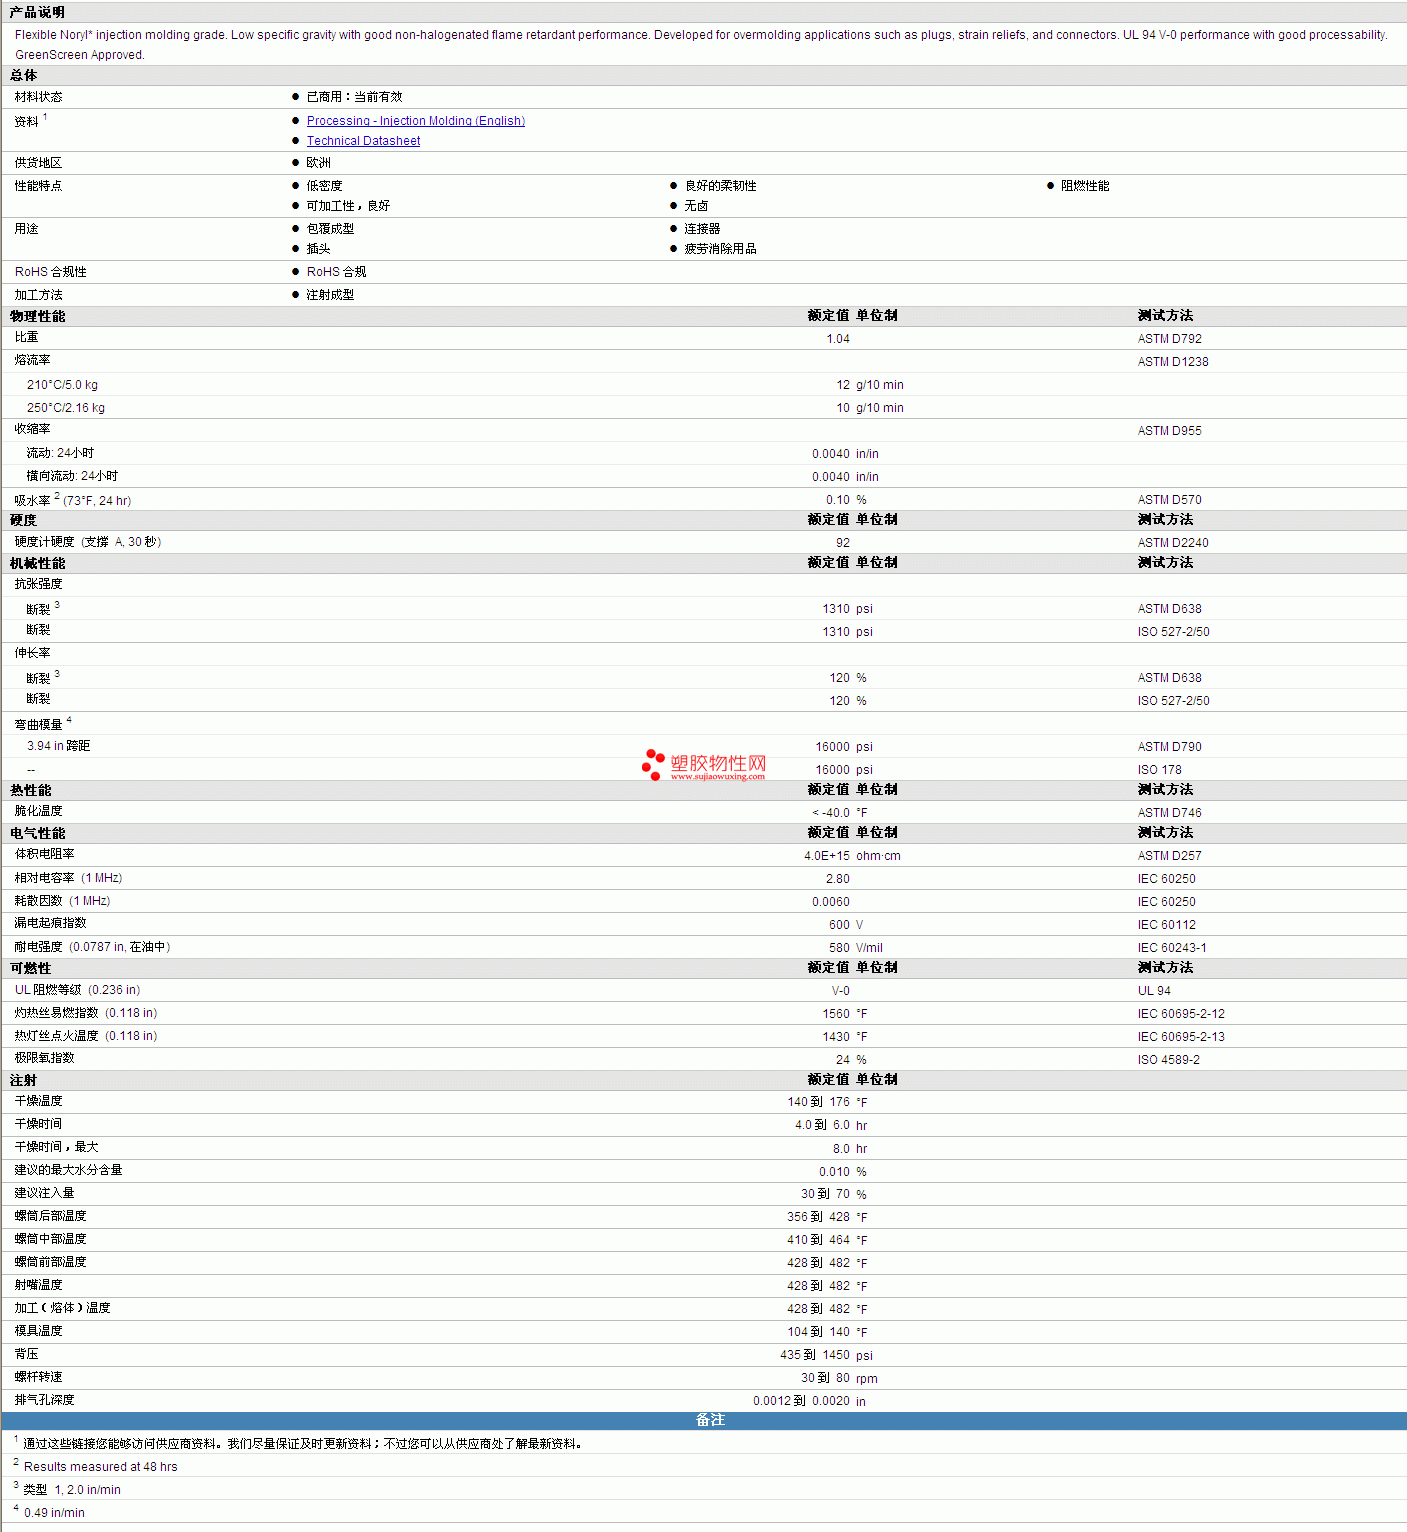Click the ASTM D1238 test method

coord(1173,362)
